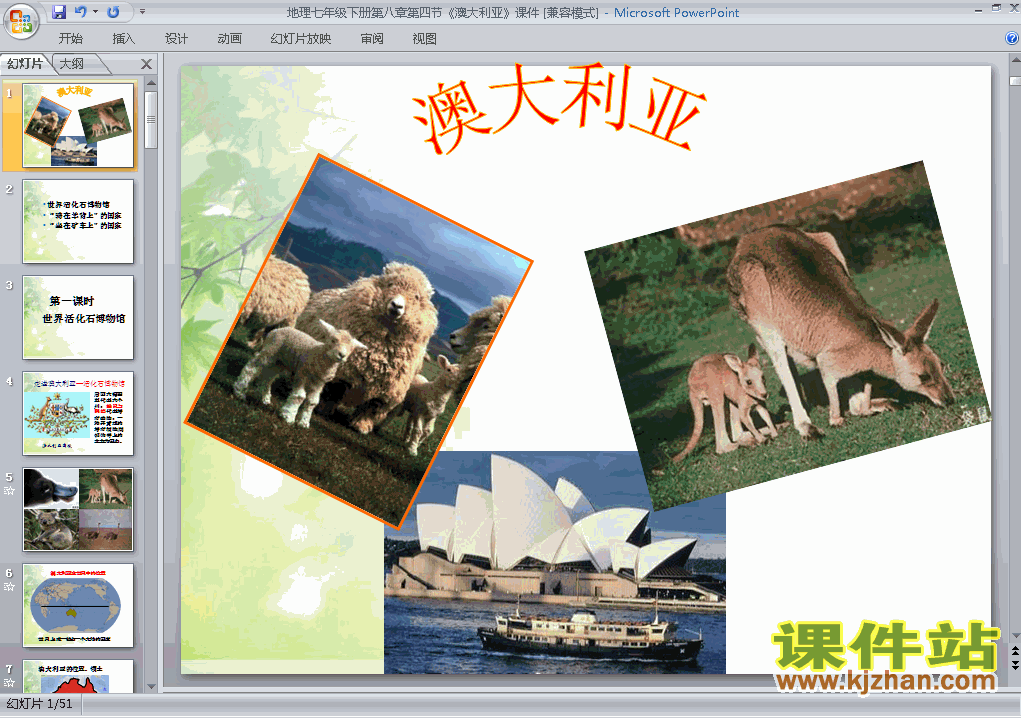1021x718 pixels.
Task: Switch to the 设计 ribbon tab
Action: pyautogui.click(x=176, y=38)
